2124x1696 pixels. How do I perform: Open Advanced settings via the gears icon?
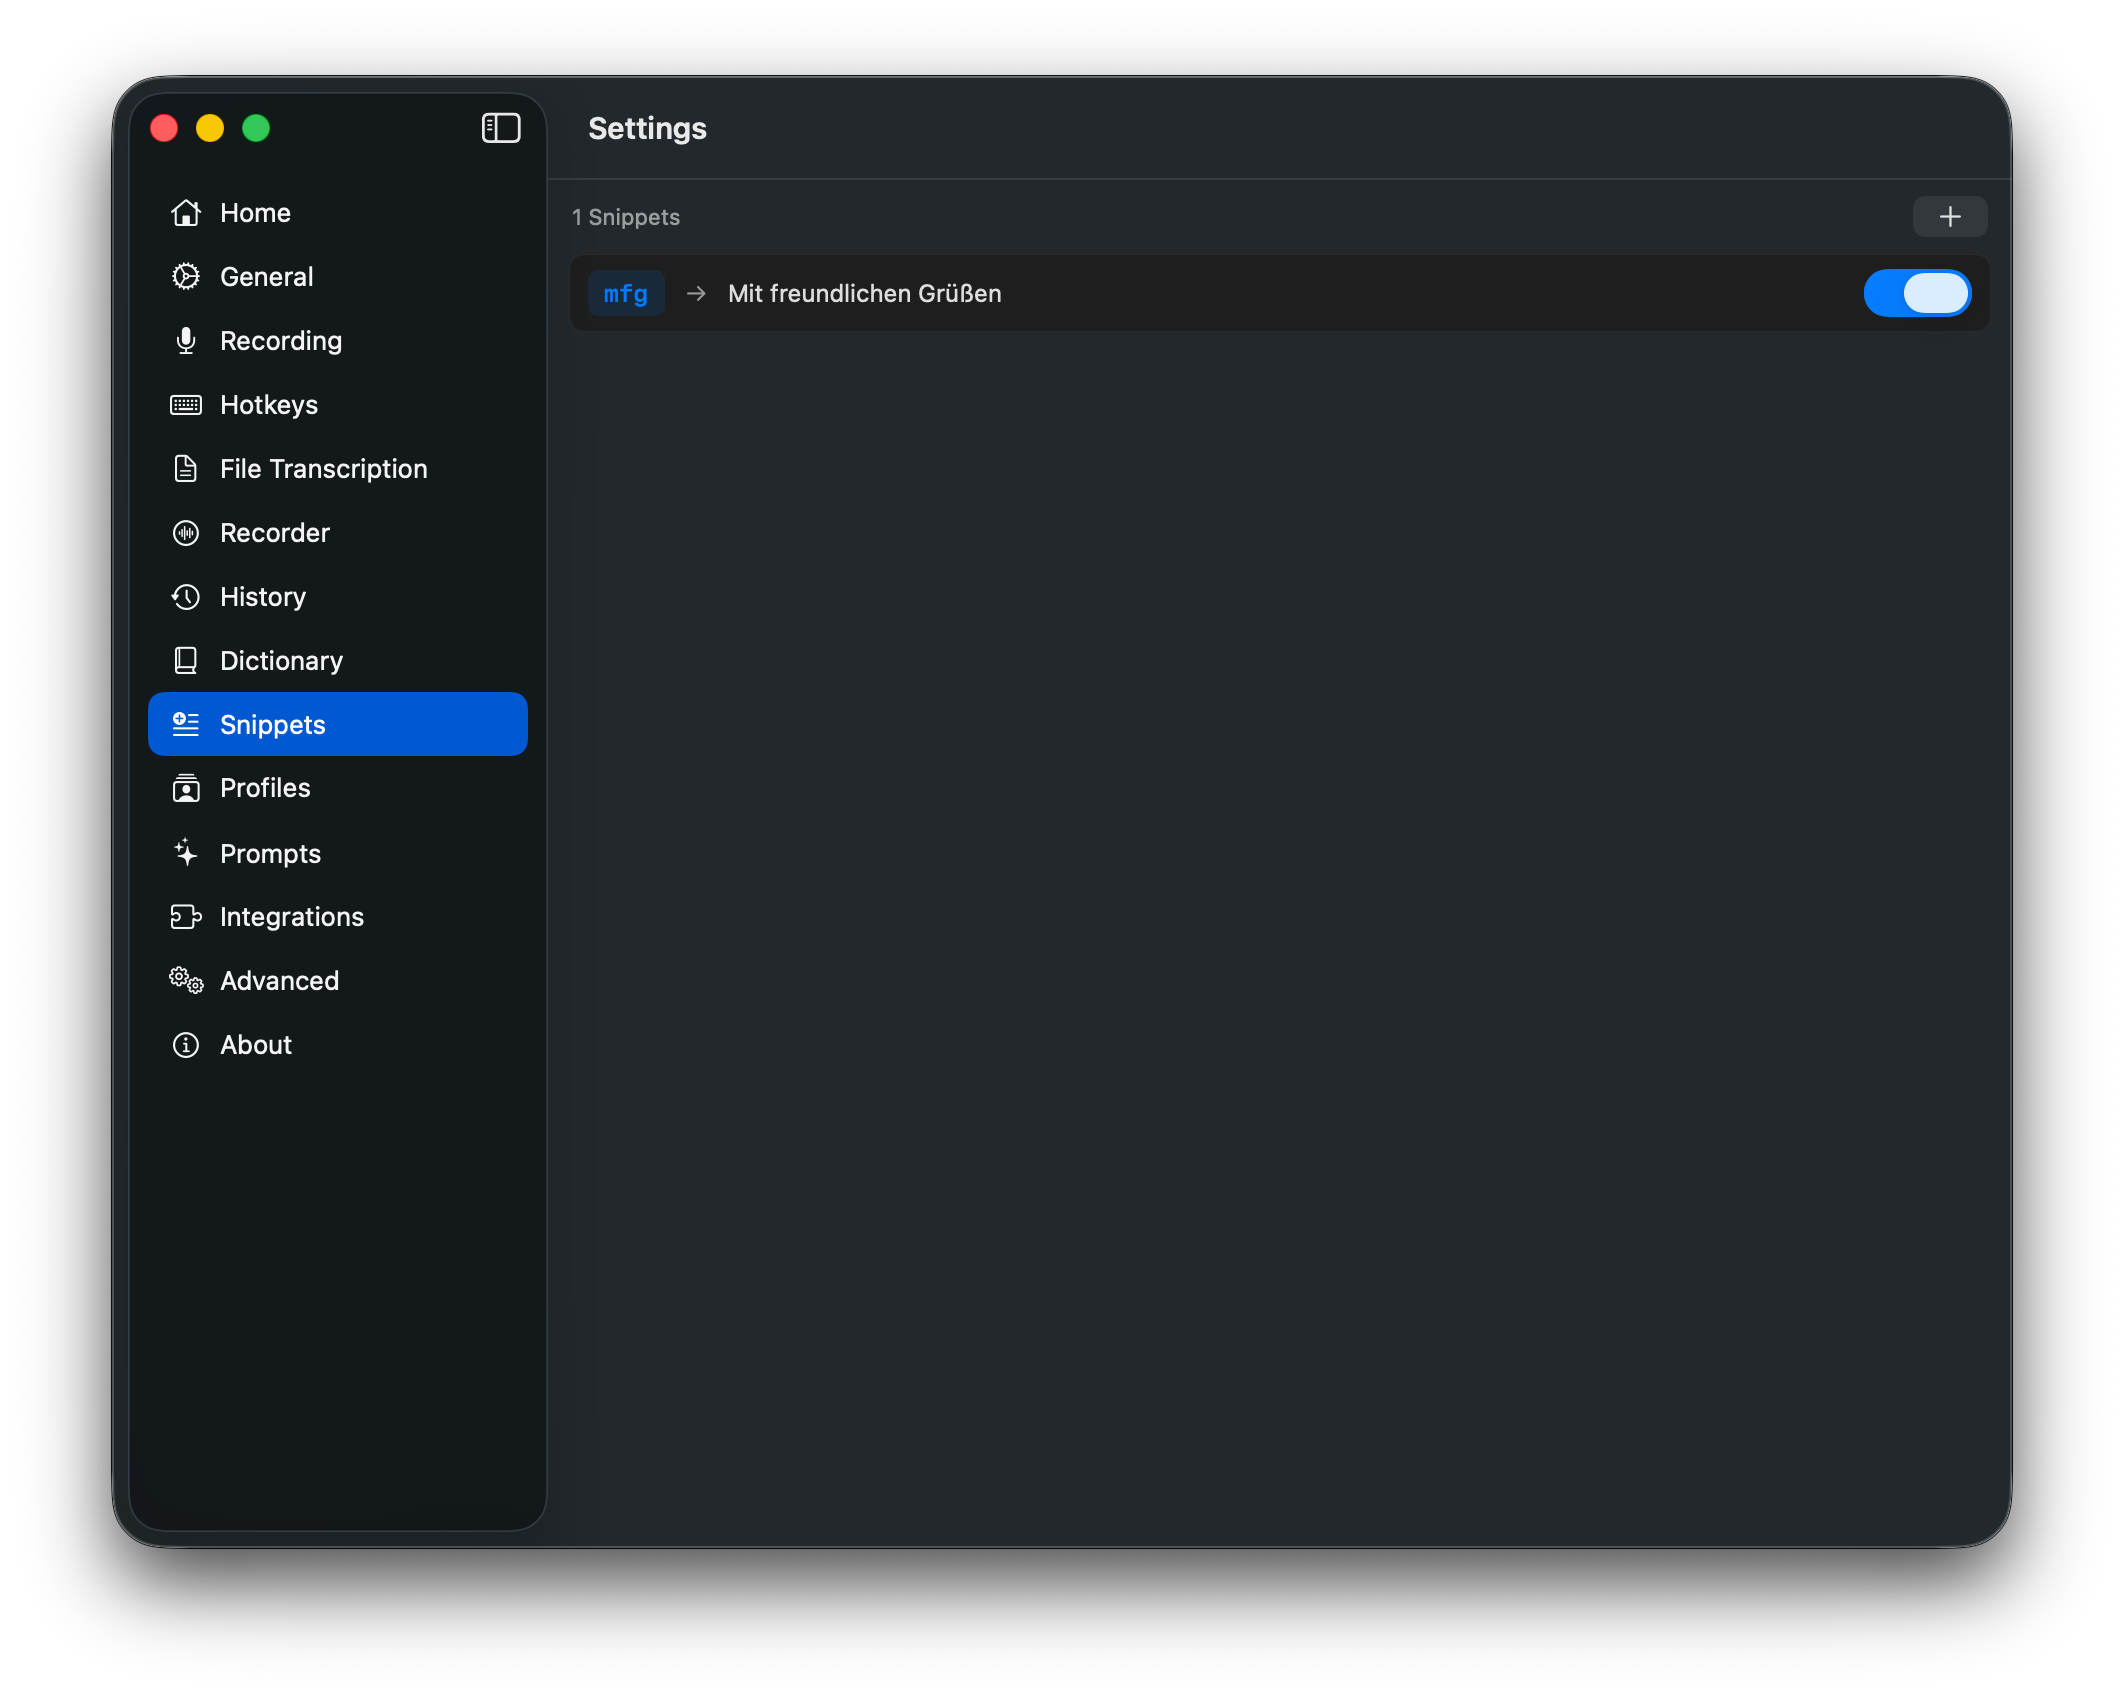click(186, 980)
